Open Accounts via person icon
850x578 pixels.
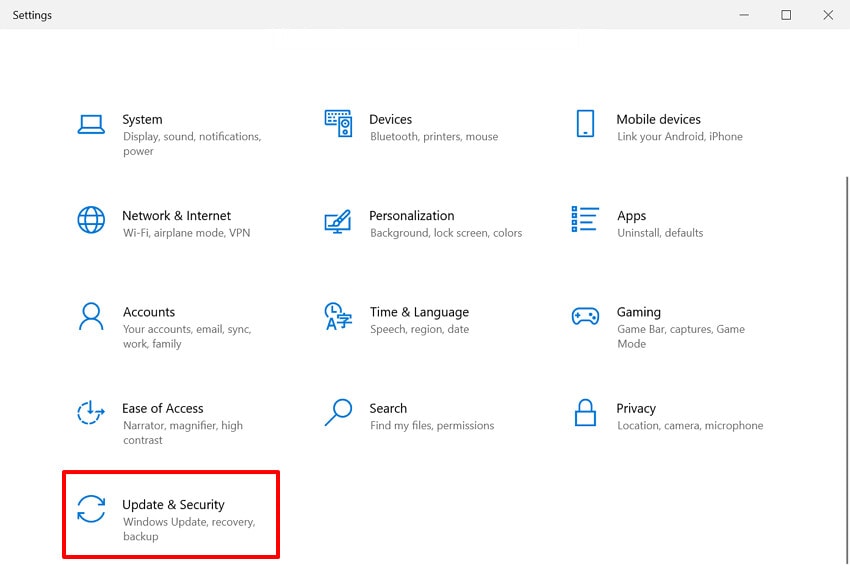pos(91,315)
